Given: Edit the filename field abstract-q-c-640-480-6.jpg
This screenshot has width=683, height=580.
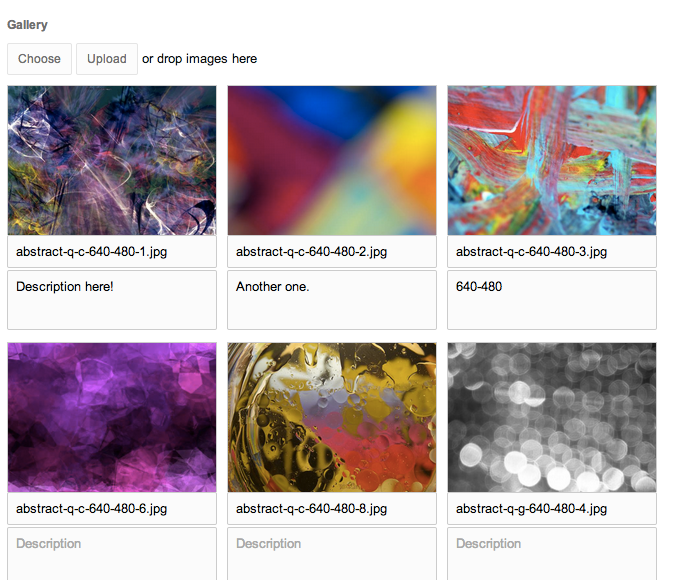Looking at the screenshot, I should (x=112, y=509).
